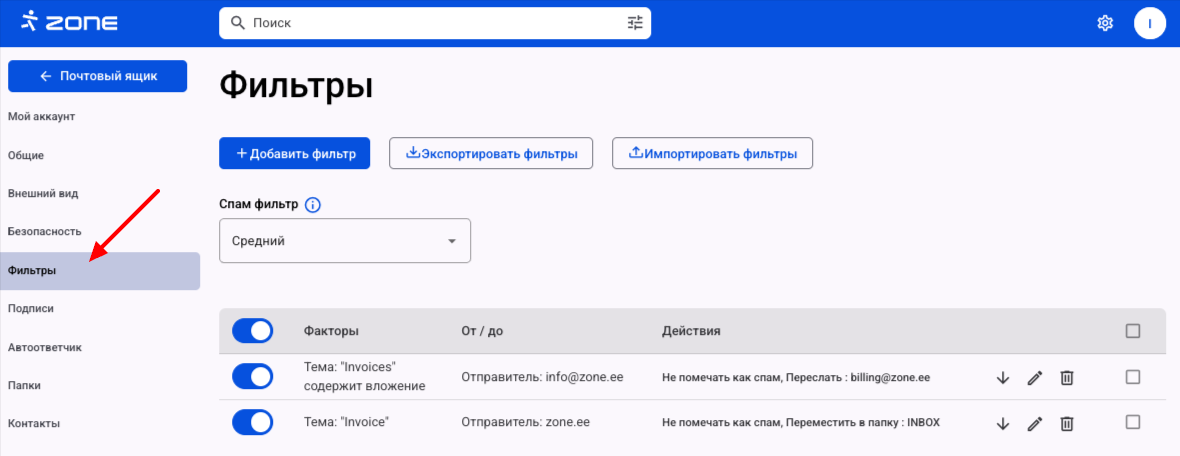Screen dimensions: 1180x456
Task: Return via Почтовый ящик back button
Action: coord(97,76)
